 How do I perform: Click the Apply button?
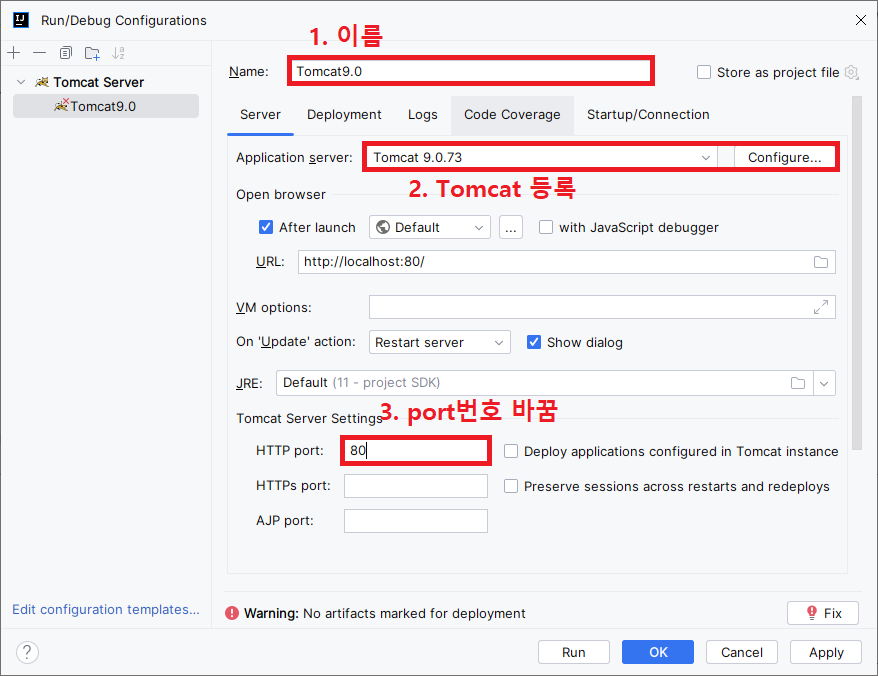point(826,652)
